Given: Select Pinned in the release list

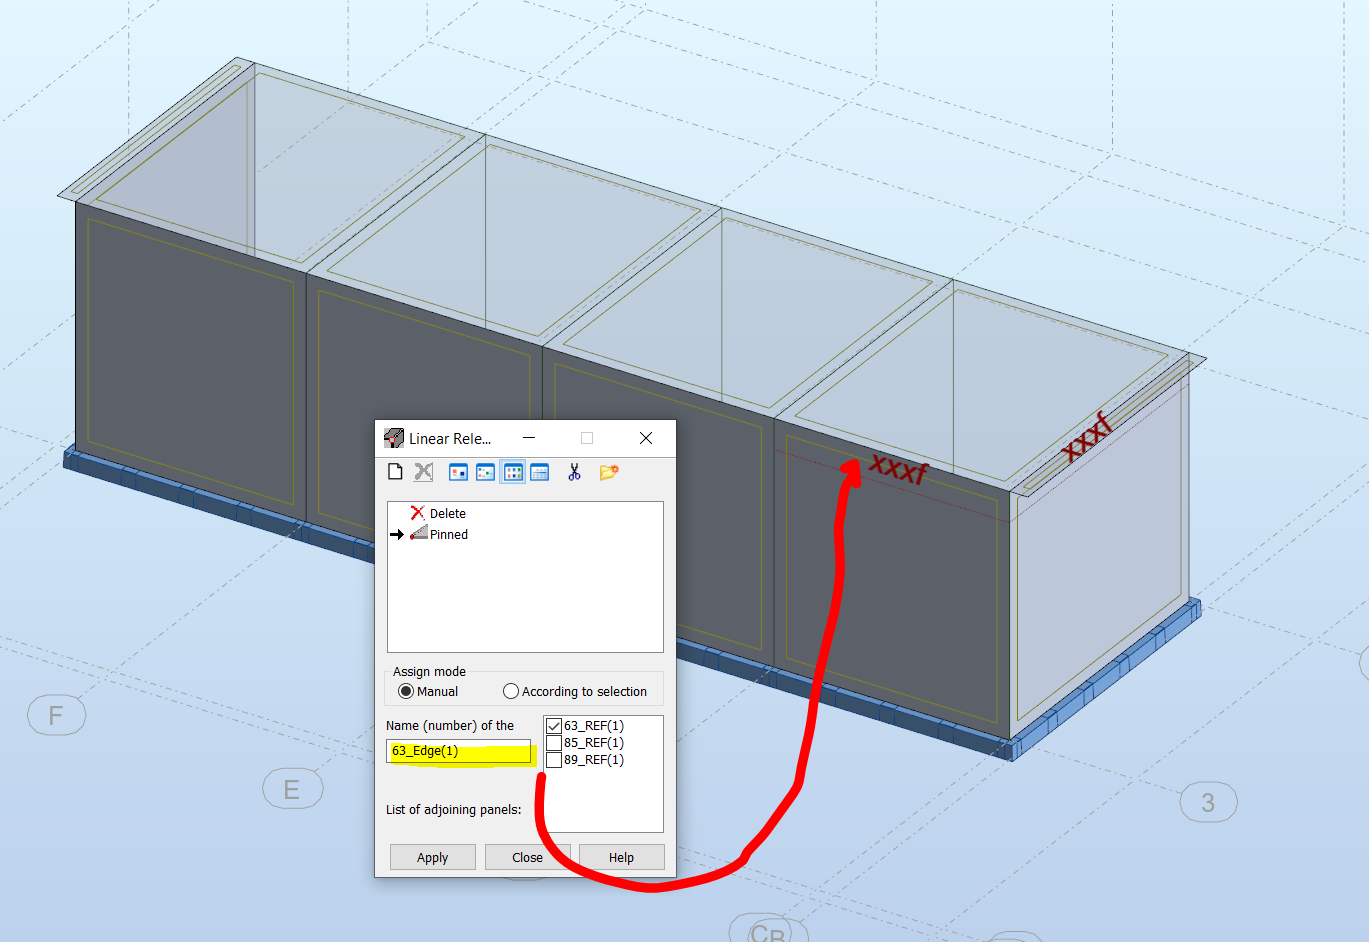Looking at the screenshot, I should click(447, 534).
